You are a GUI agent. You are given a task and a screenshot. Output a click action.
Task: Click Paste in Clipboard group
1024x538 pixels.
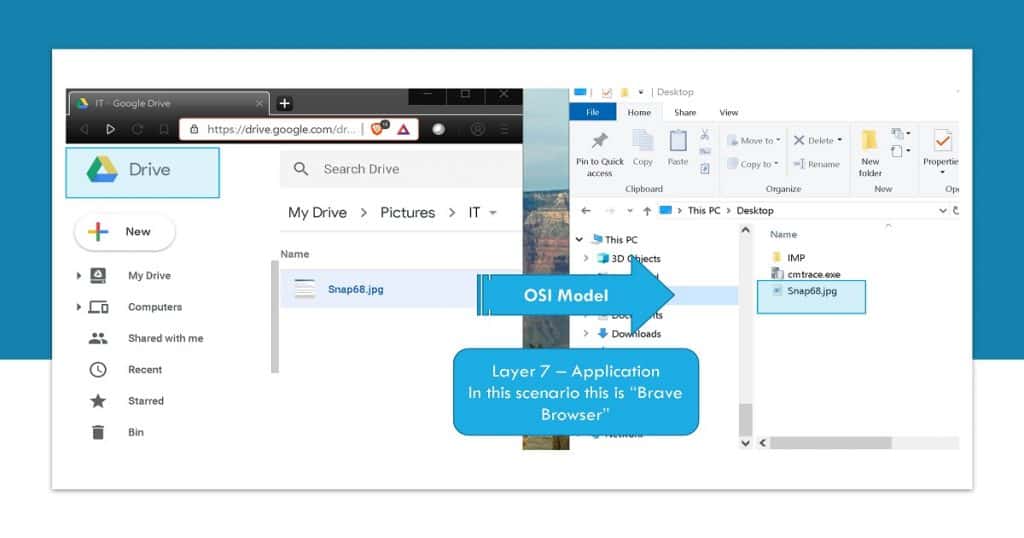pos(678,148)
